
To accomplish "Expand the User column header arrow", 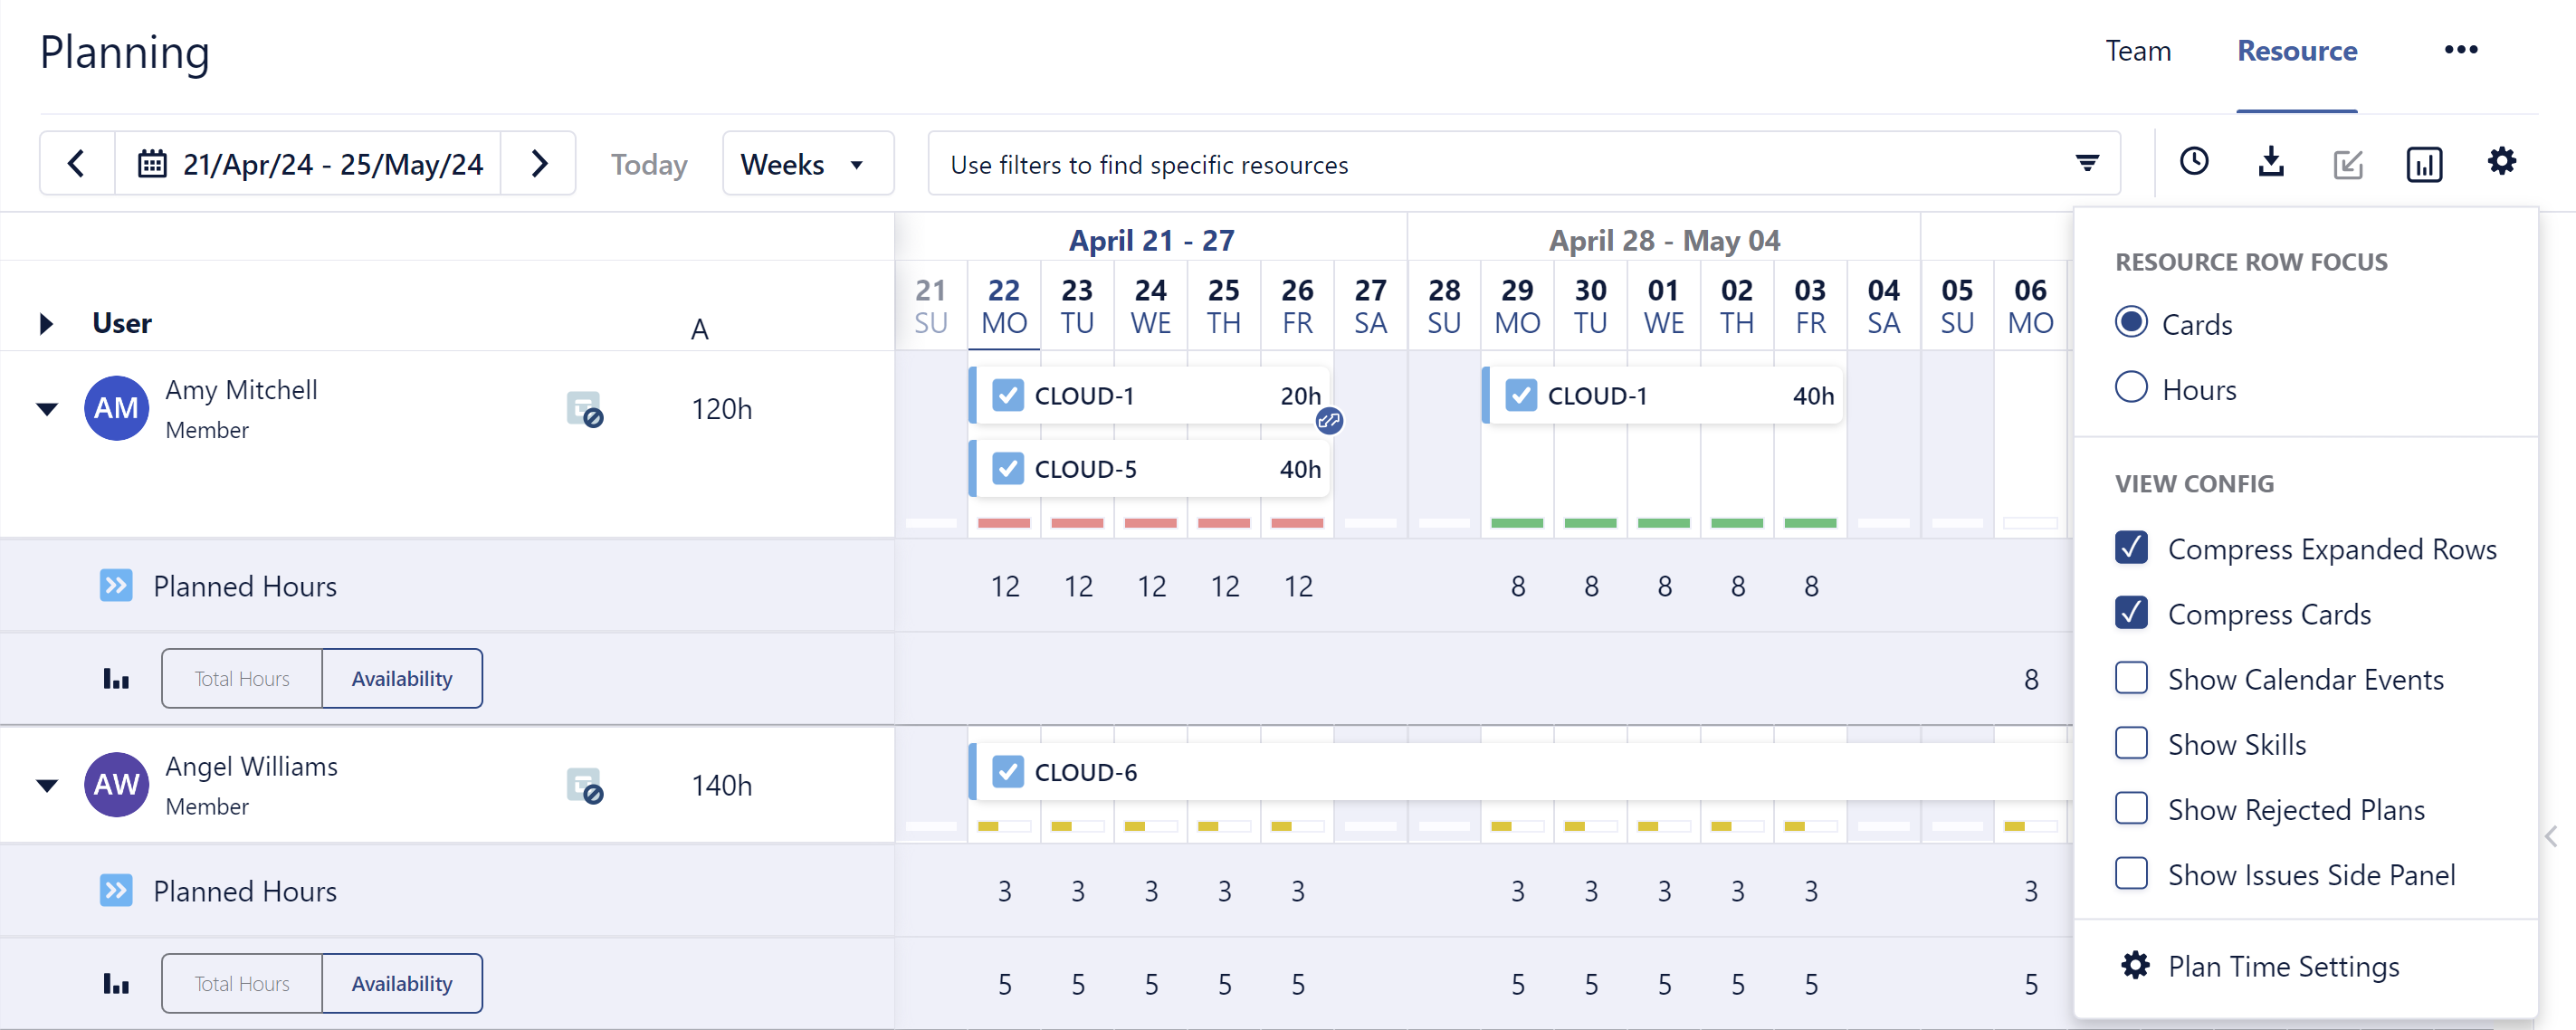I will (x=45, y=323).
